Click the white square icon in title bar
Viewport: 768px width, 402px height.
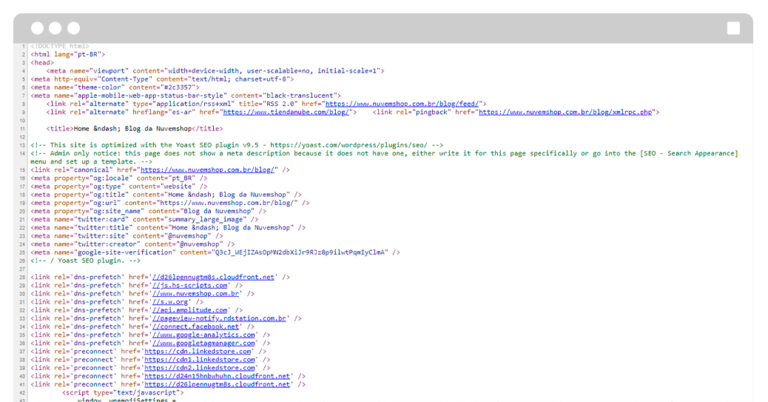pos(733,28)
